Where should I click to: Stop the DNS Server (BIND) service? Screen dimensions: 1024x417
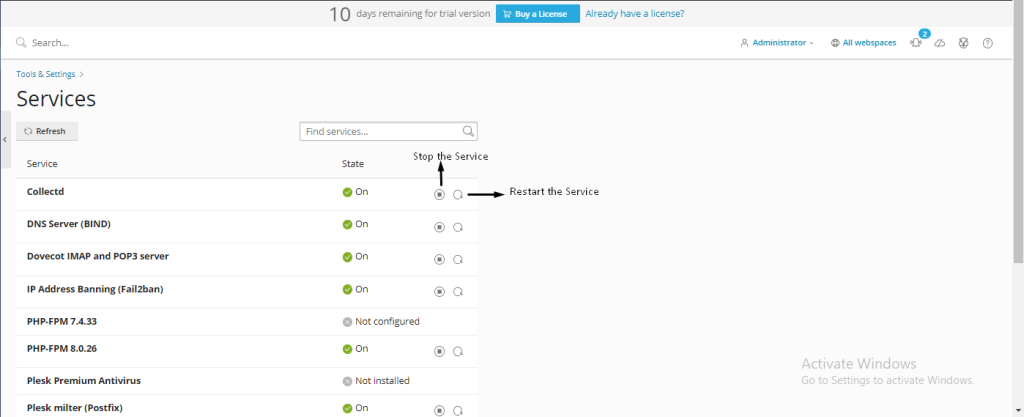tap(439, 227)
